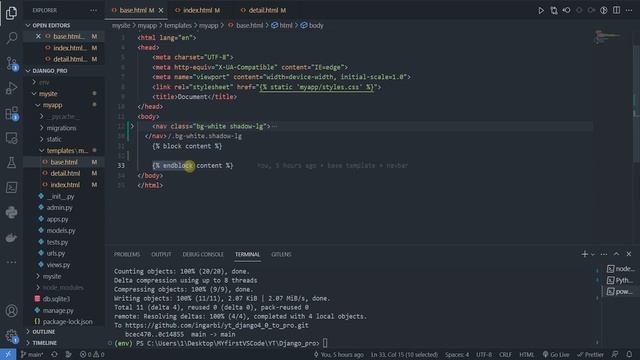Open the Run and Debug view
This screenshot has height=360, width=640.
11,88
